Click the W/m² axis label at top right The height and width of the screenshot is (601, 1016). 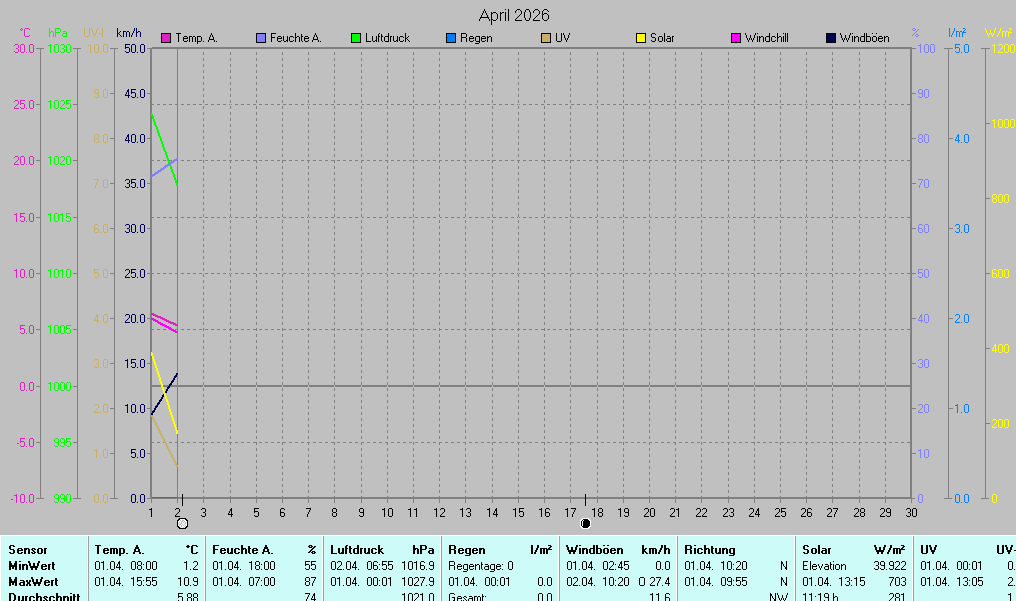pos(998,32)
